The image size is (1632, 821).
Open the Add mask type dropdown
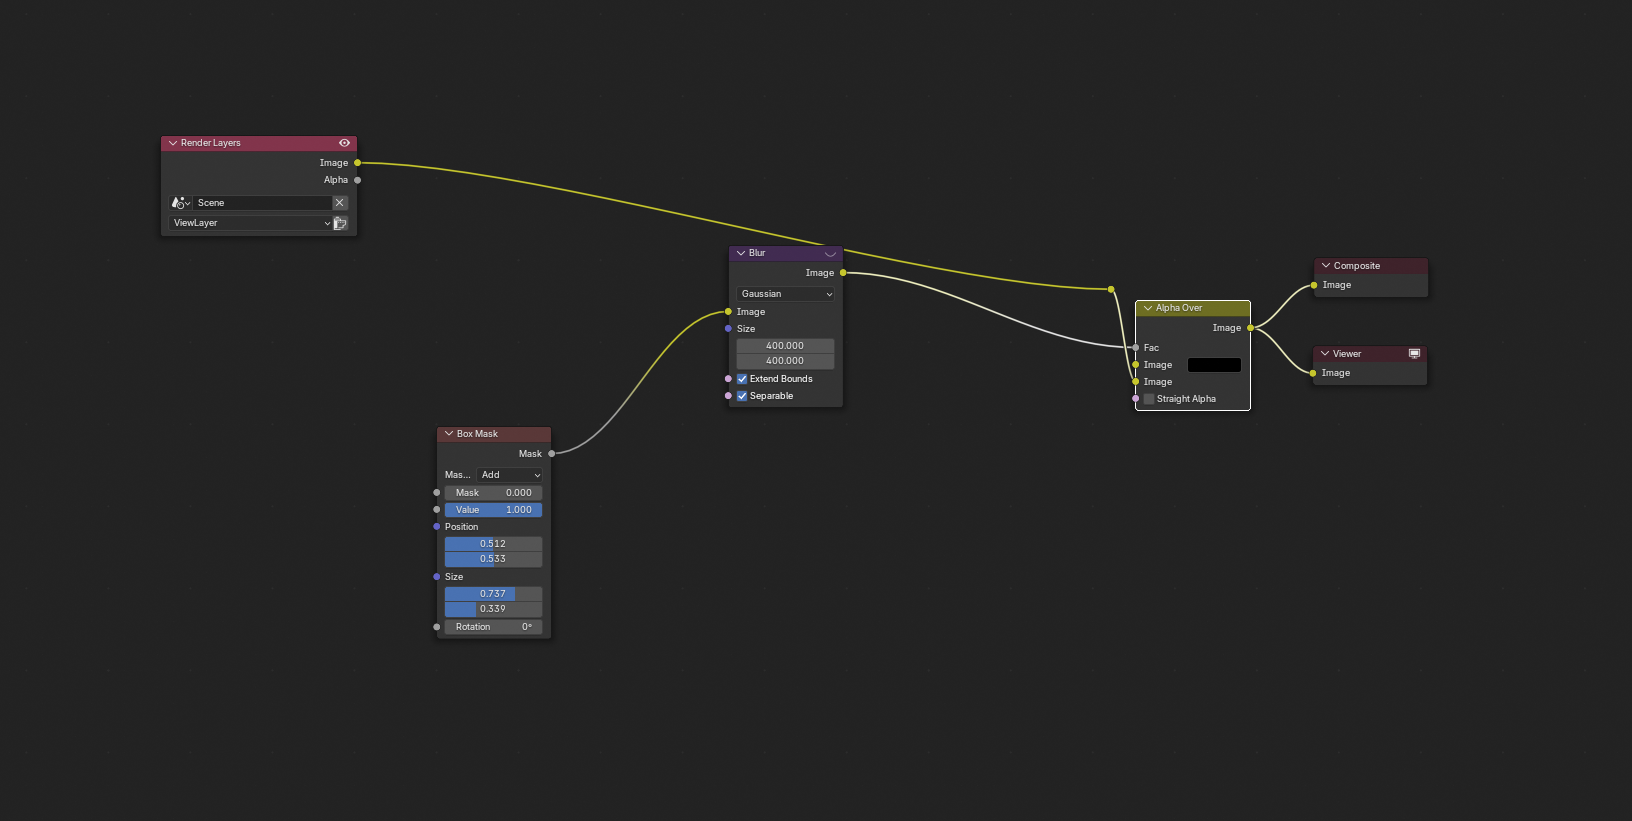(x=510, y=475)
